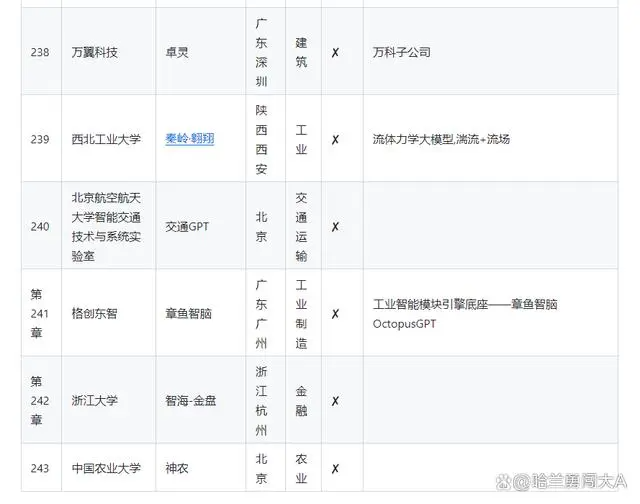Viewport: 640px width, 504px height.
Task: Click the ✗ mark in row 238
Action: pos(335,52)
